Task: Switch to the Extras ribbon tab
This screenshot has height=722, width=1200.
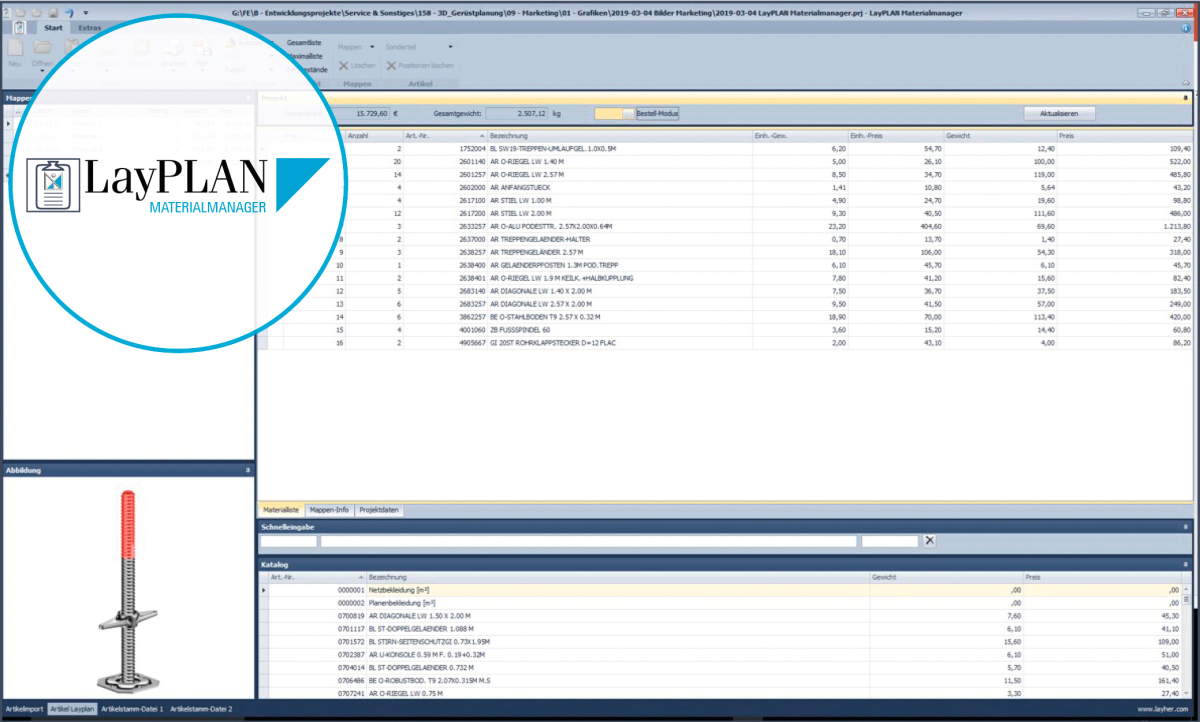Action: pyautogui.click(x=90, y=28)
